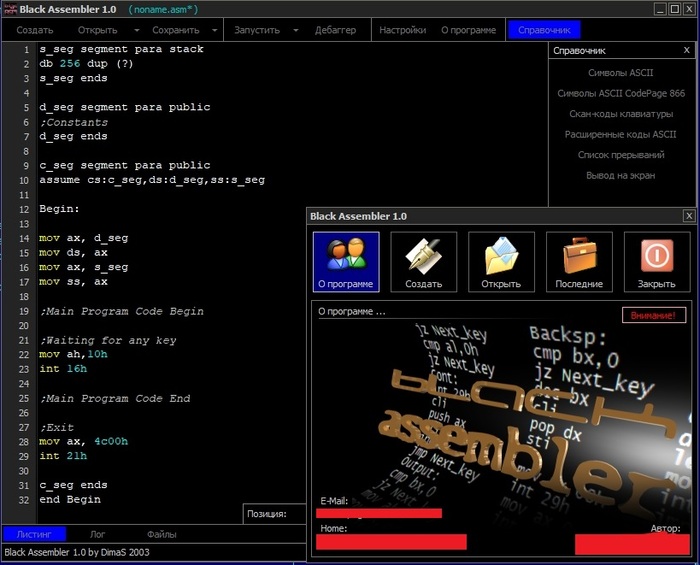
Task: Click Создать in the main toolbar
Action: (x=35, y=30)
